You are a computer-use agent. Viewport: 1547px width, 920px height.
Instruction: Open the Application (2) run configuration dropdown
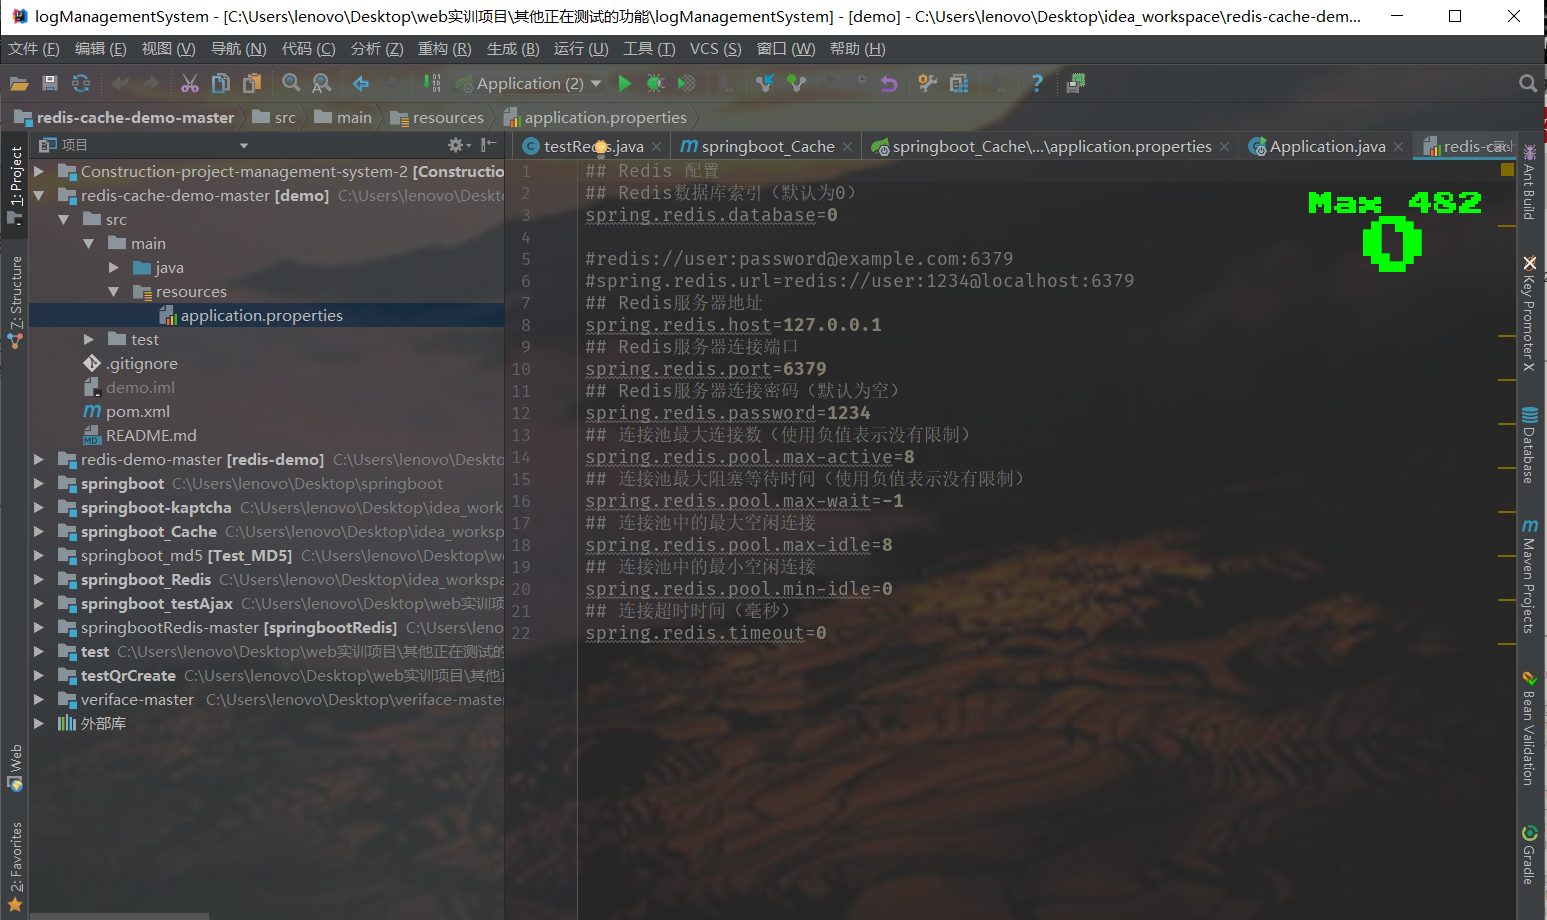[529, 84]
